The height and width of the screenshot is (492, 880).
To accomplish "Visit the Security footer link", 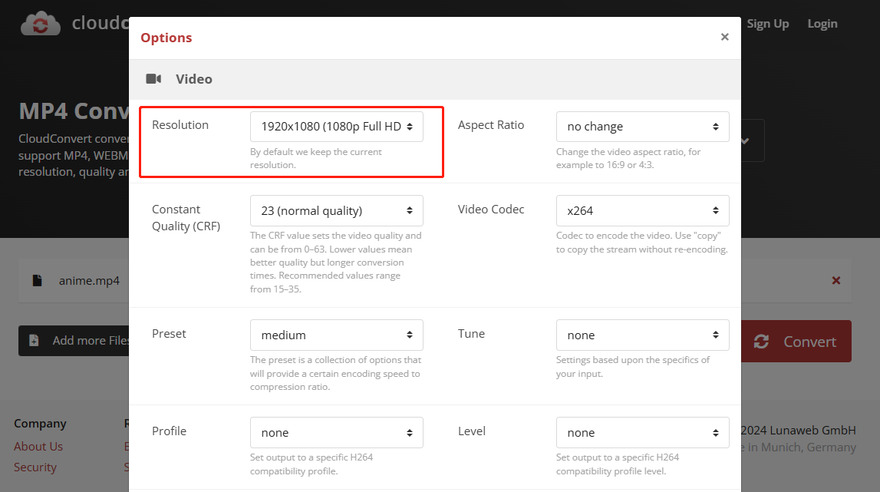I will (x=35, y=467).
